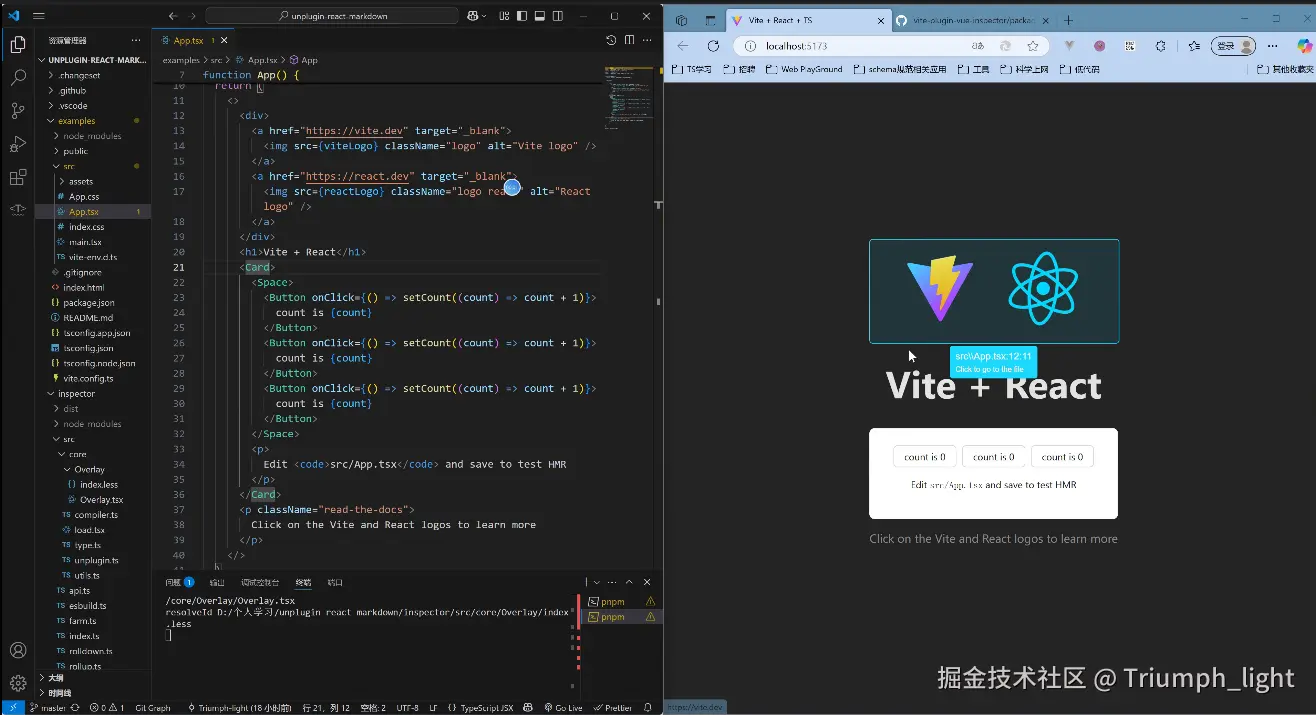Open the VS Code hamburger application menu
Viewport: 1316px width, 715px height.
coord(39,16)
